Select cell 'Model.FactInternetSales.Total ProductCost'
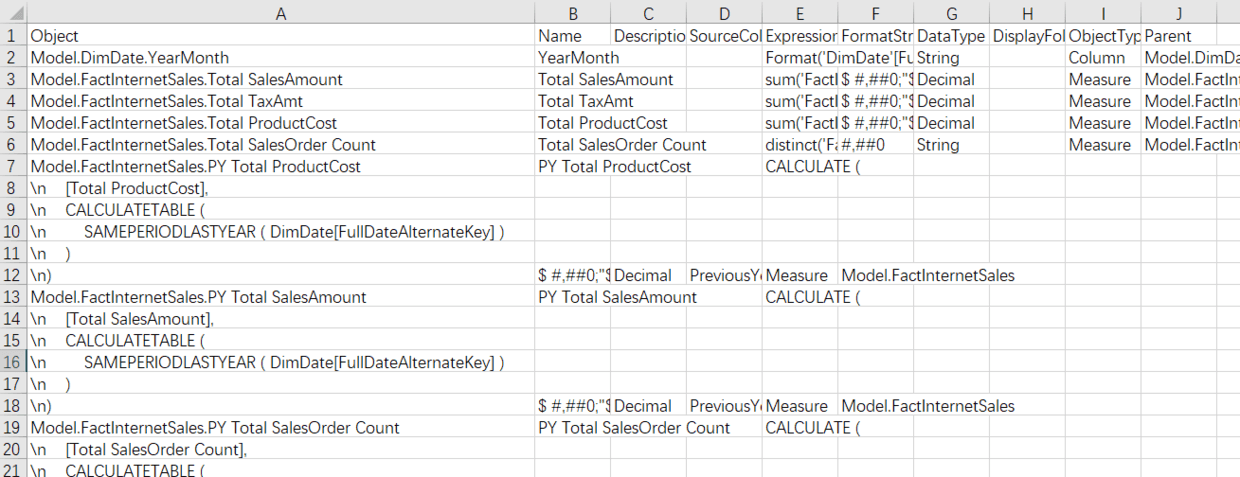The image size is (1240, 477). pos(280,123)
